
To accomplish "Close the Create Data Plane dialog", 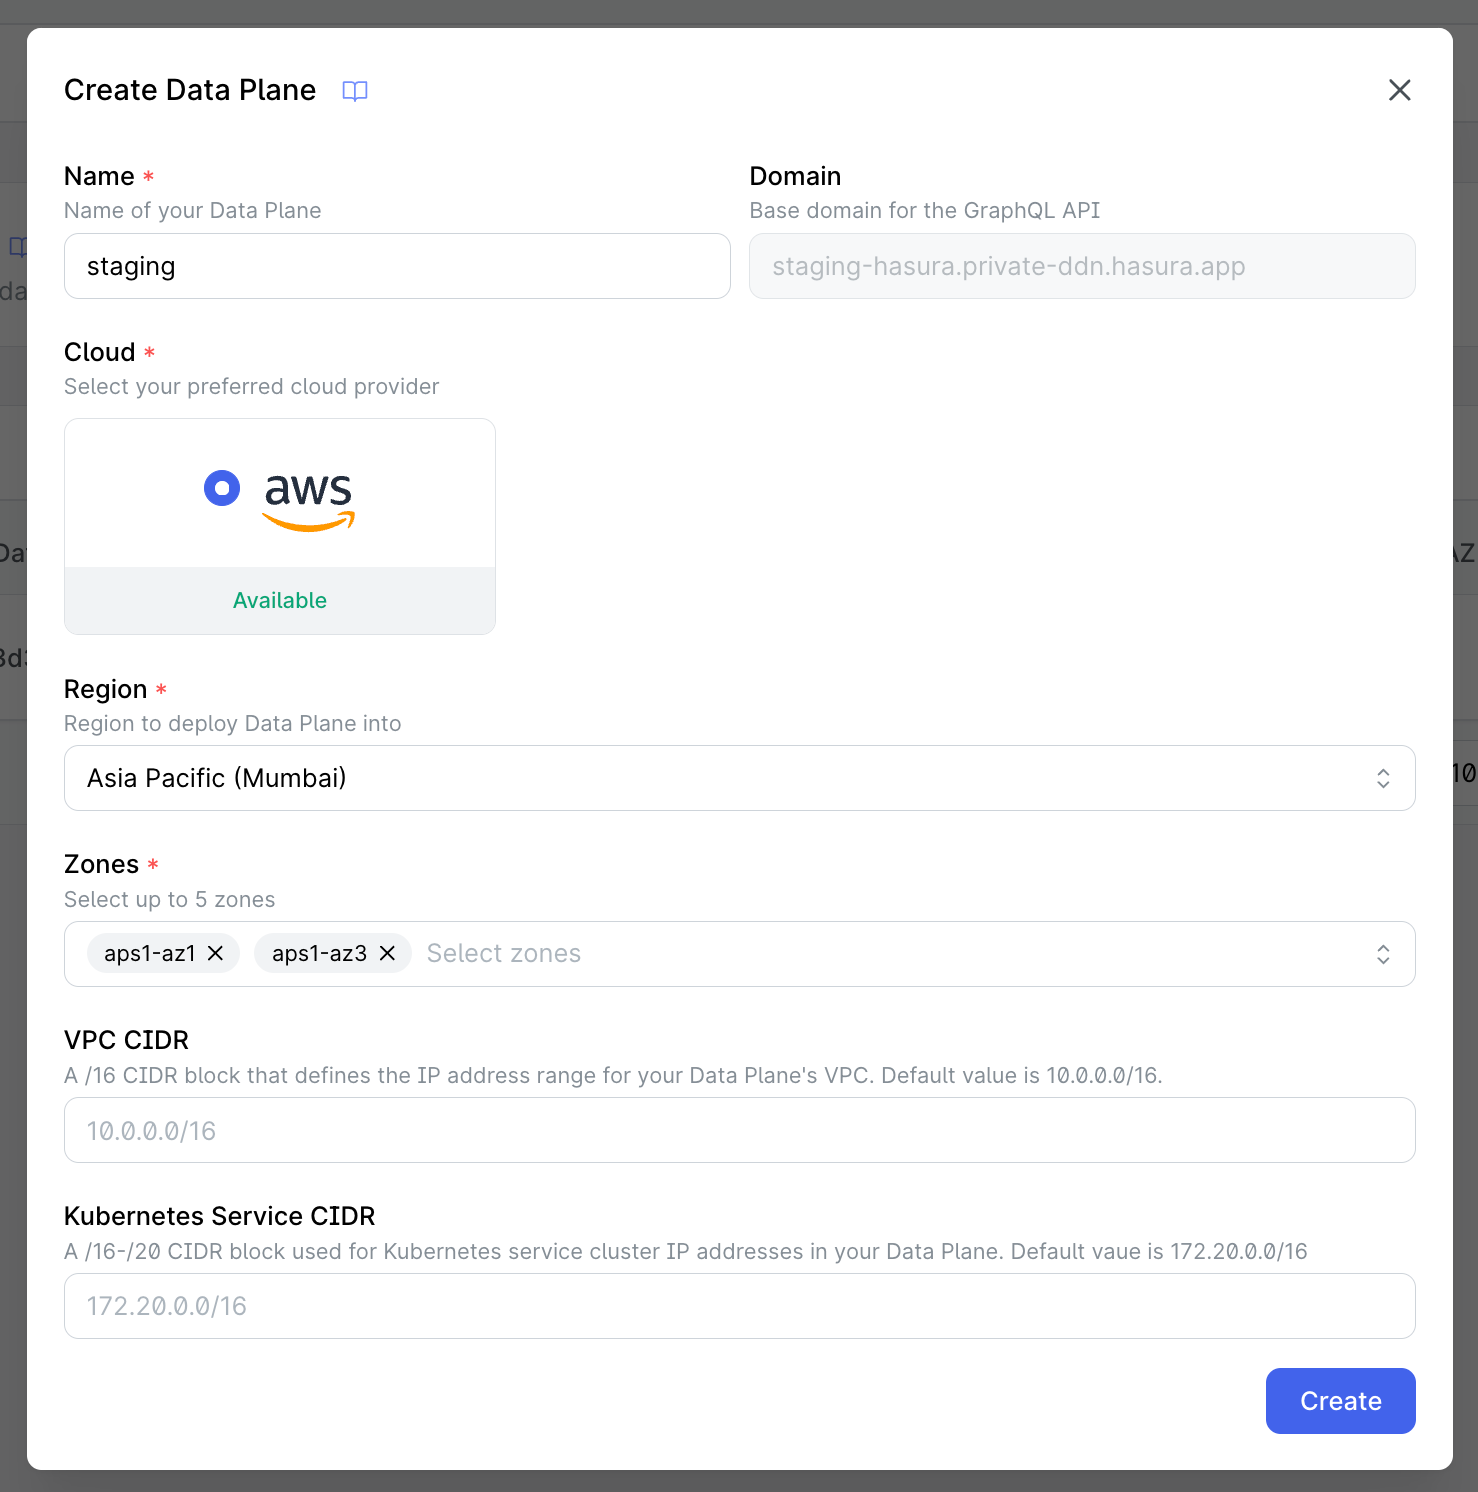I will pos(1399,90).
